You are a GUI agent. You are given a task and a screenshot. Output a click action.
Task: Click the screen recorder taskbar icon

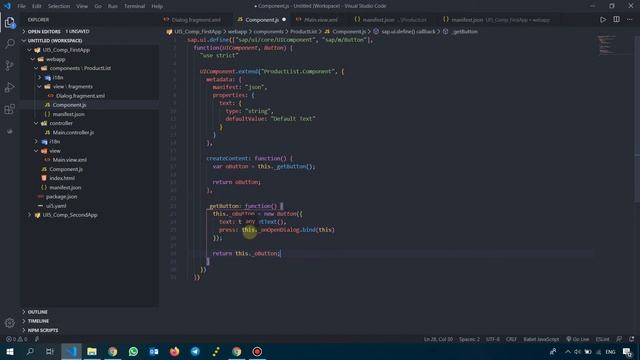(x=257, y=351)
